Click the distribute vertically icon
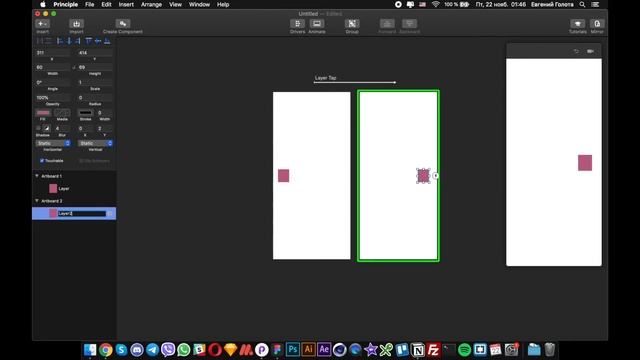Screen dimensions: 640x360 49,41
